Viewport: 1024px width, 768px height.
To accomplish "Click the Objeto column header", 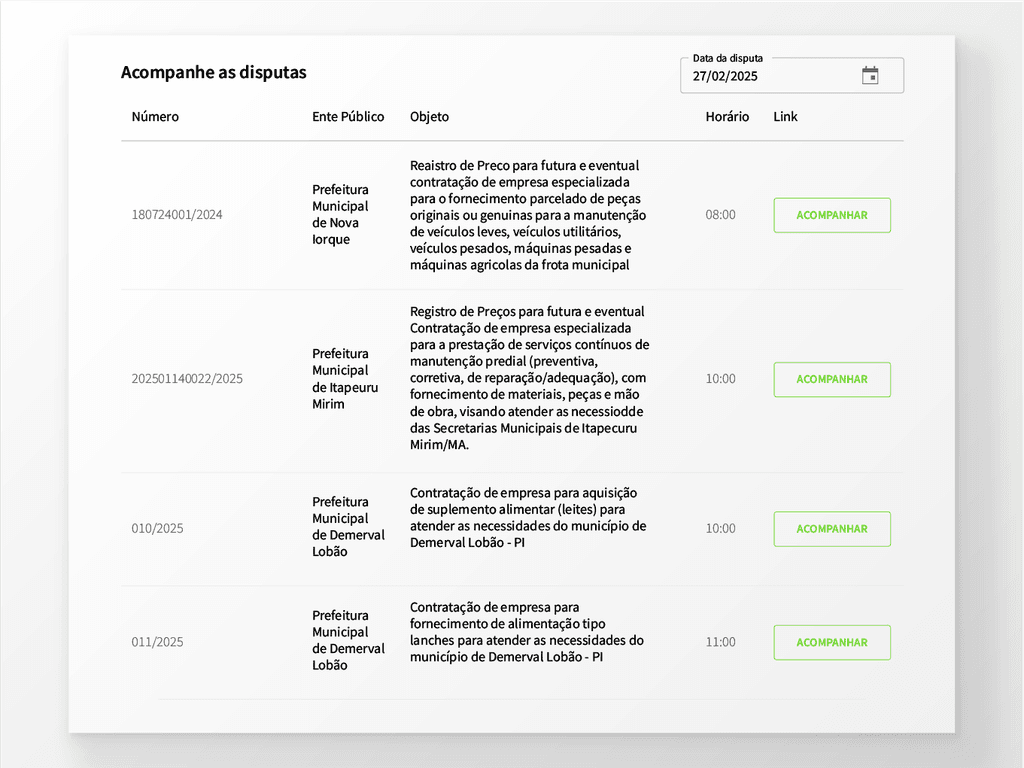I will [429, 116].
